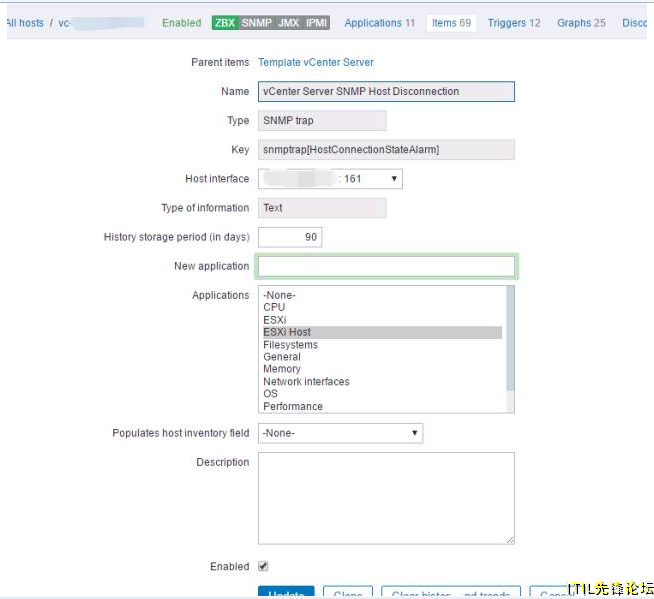Click the Clone button

(x=348, y=592)
